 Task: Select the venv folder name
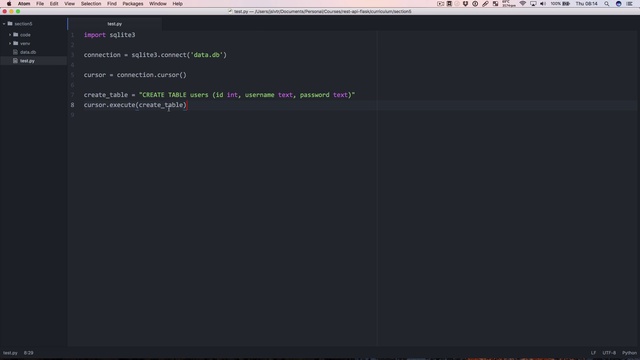25,44
